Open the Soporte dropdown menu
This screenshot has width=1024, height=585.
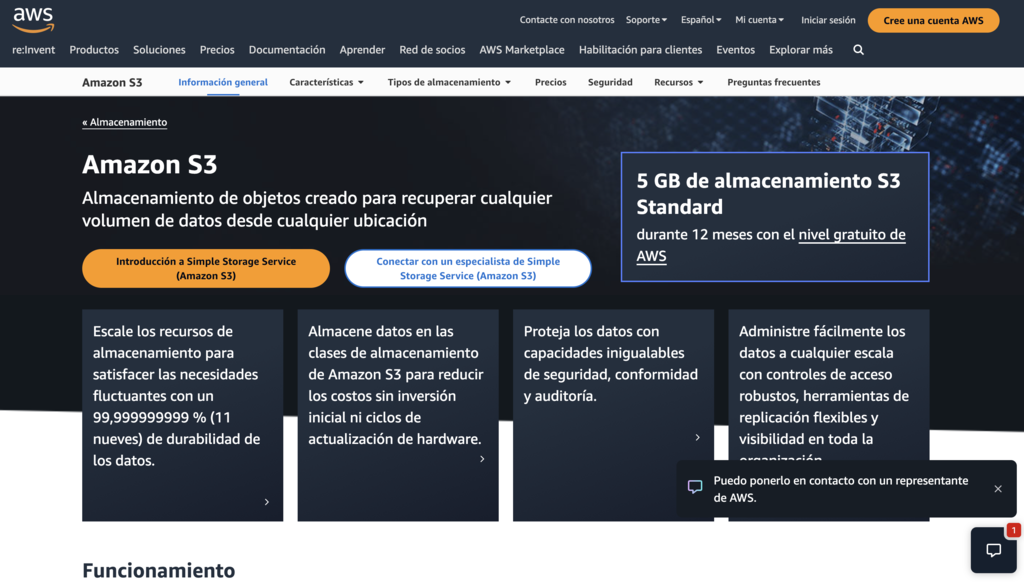646,19
